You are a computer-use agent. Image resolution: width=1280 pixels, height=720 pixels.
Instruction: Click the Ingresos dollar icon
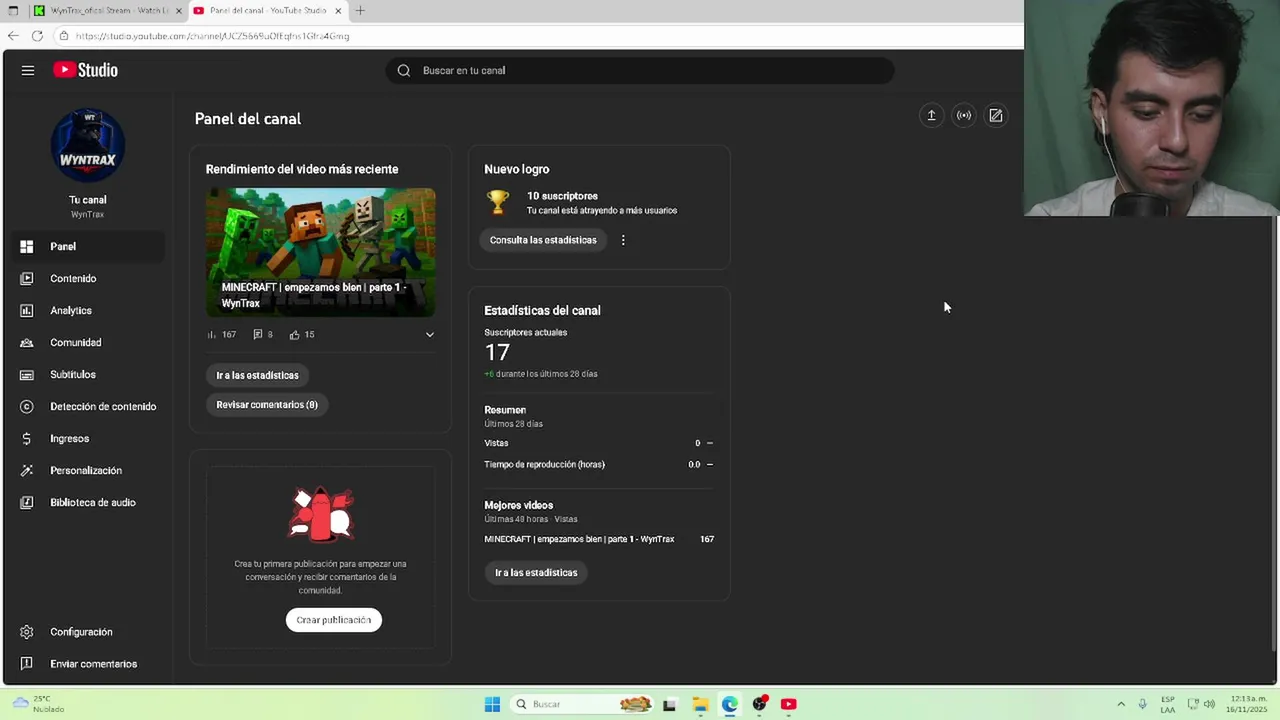pos(27,438)
